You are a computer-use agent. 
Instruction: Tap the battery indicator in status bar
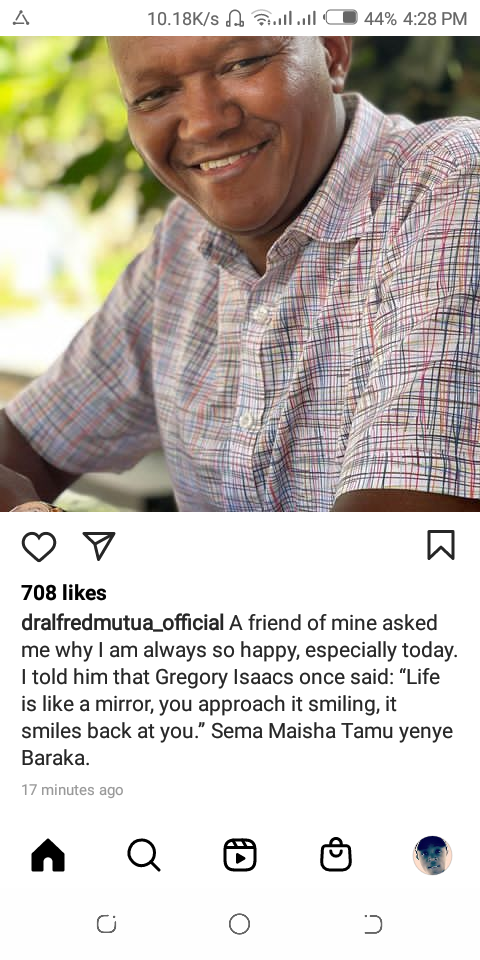341,18
